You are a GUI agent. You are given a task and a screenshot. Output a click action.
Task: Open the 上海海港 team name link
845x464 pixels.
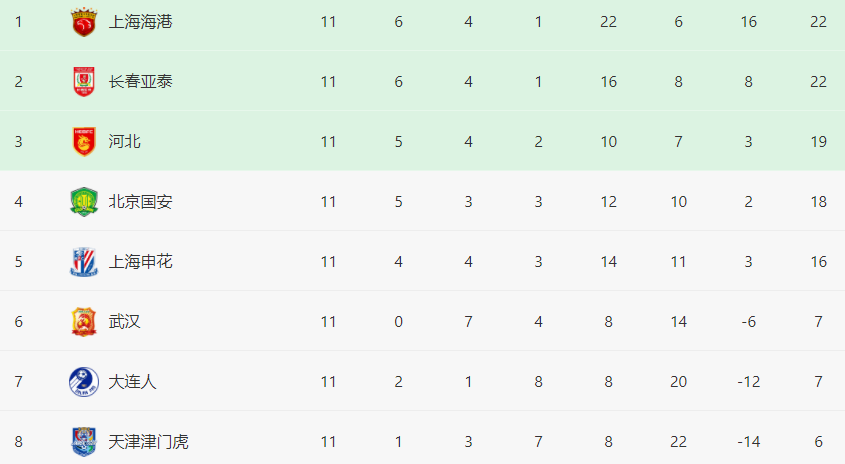(140, 22)
